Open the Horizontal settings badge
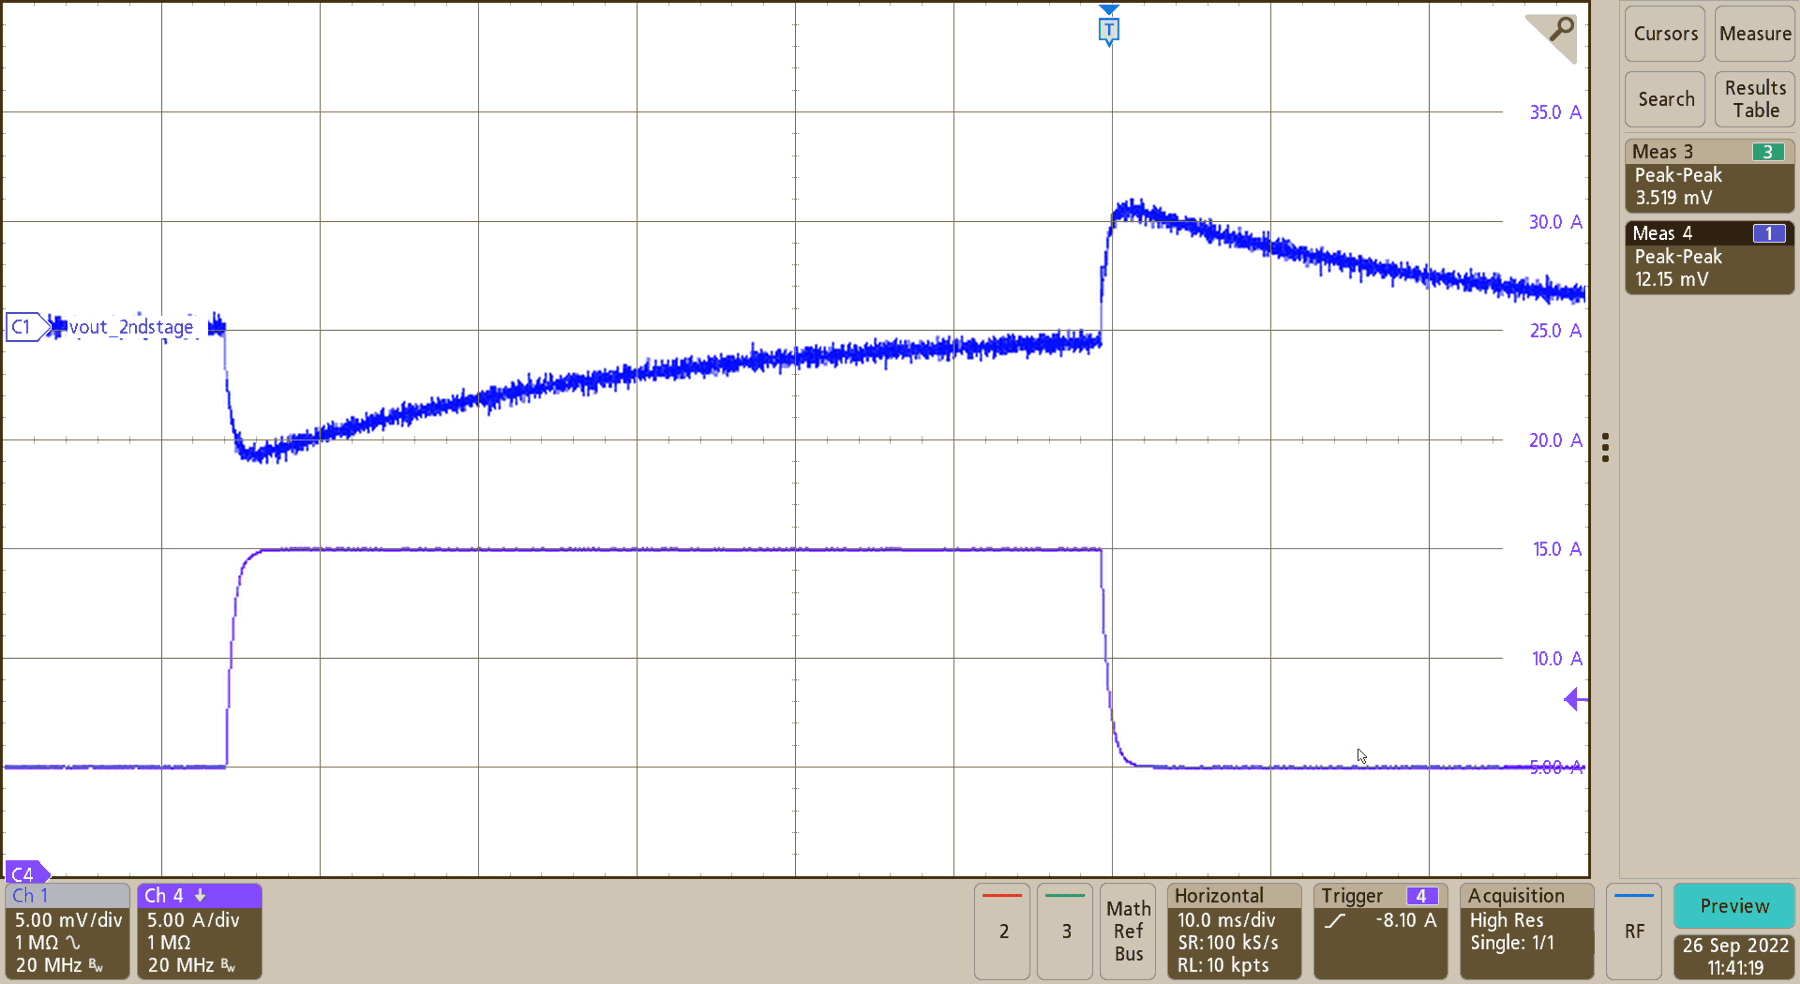The width and height of the screenshot is (1800, 984). click(x=1233, y=931)
